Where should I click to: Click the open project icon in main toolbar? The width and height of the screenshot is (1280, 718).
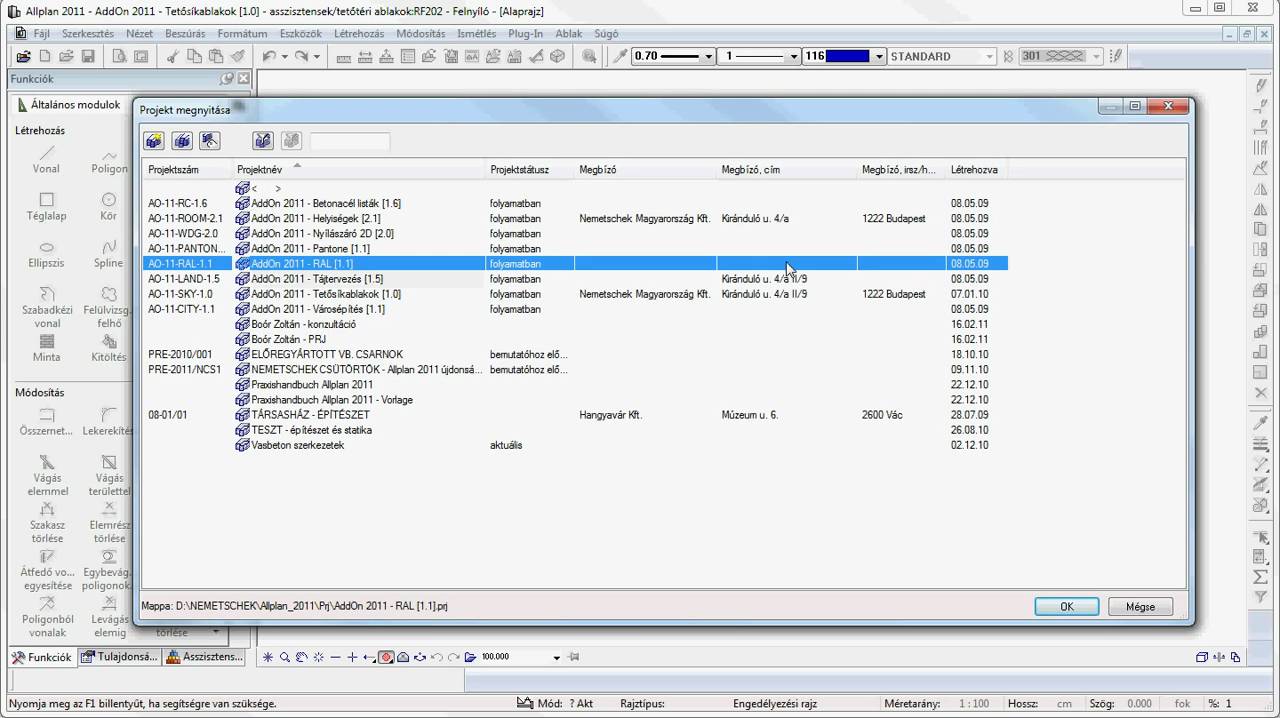coord(23,57)
